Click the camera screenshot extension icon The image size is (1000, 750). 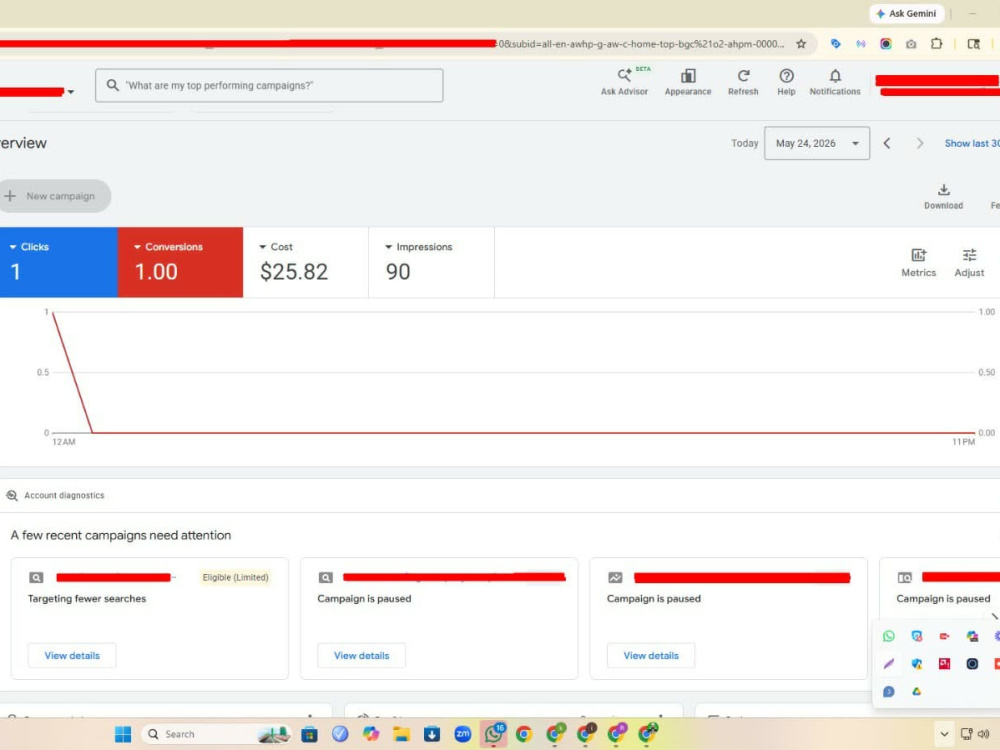click(911, 44)
